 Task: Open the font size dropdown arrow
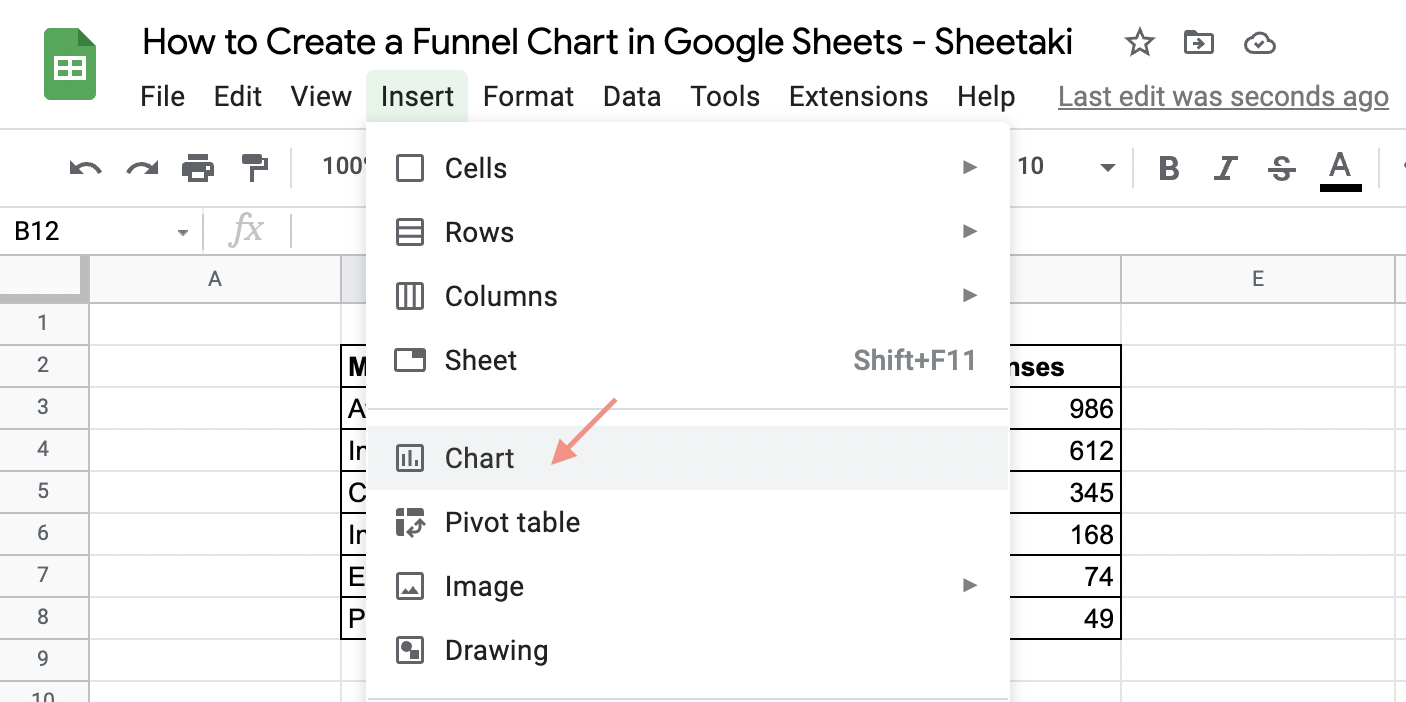[1107, 168]
